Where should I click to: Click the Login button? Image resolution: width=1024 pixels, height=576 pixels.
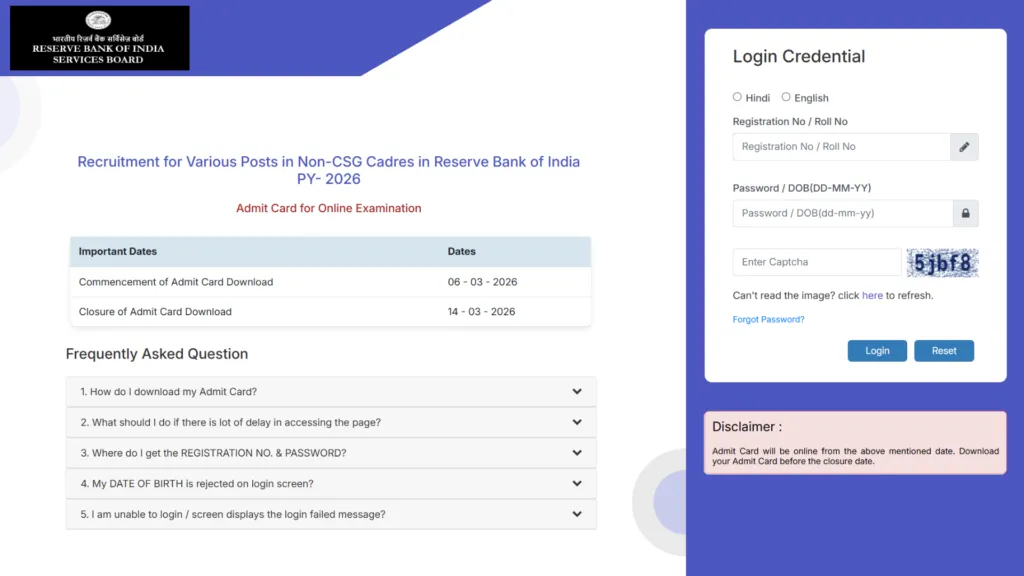tap(877, 350)
